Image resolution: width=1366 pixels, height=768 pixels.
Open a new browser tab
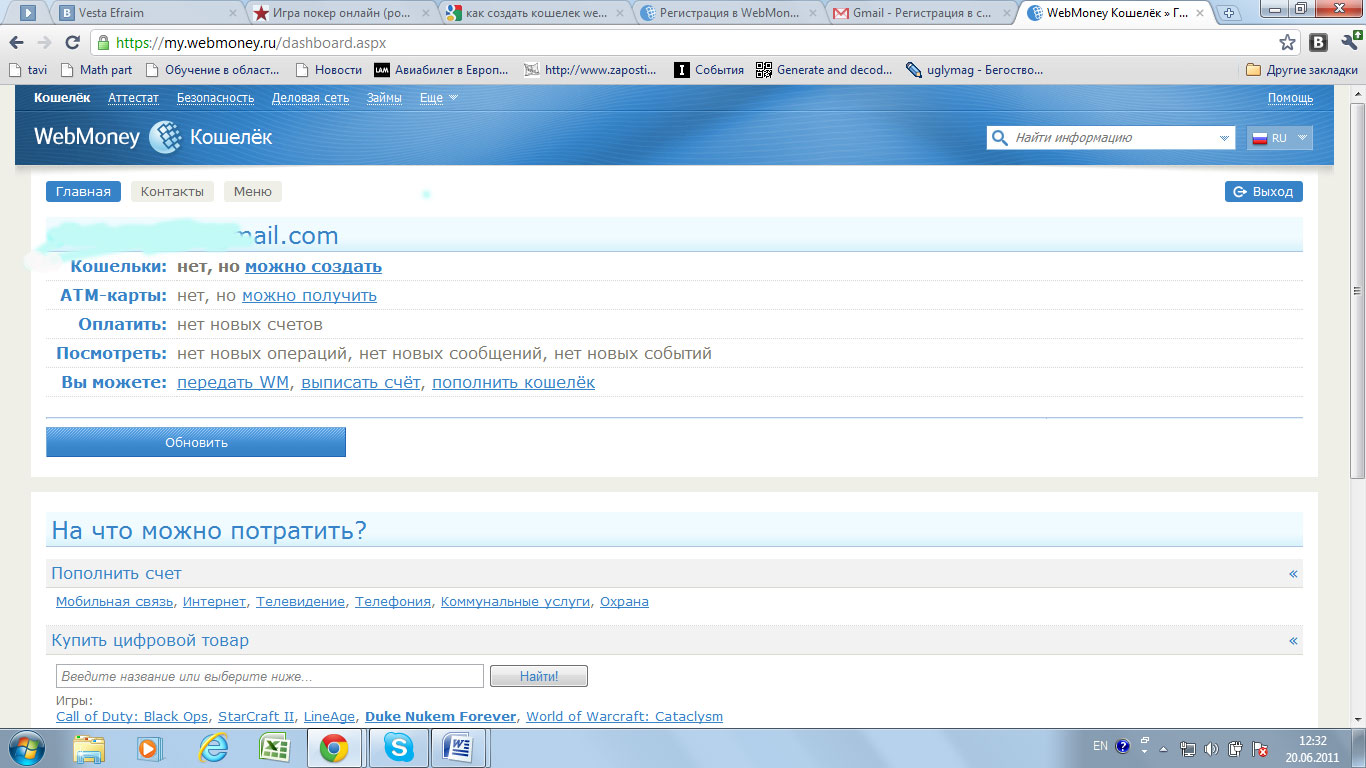click(1229, 13)
